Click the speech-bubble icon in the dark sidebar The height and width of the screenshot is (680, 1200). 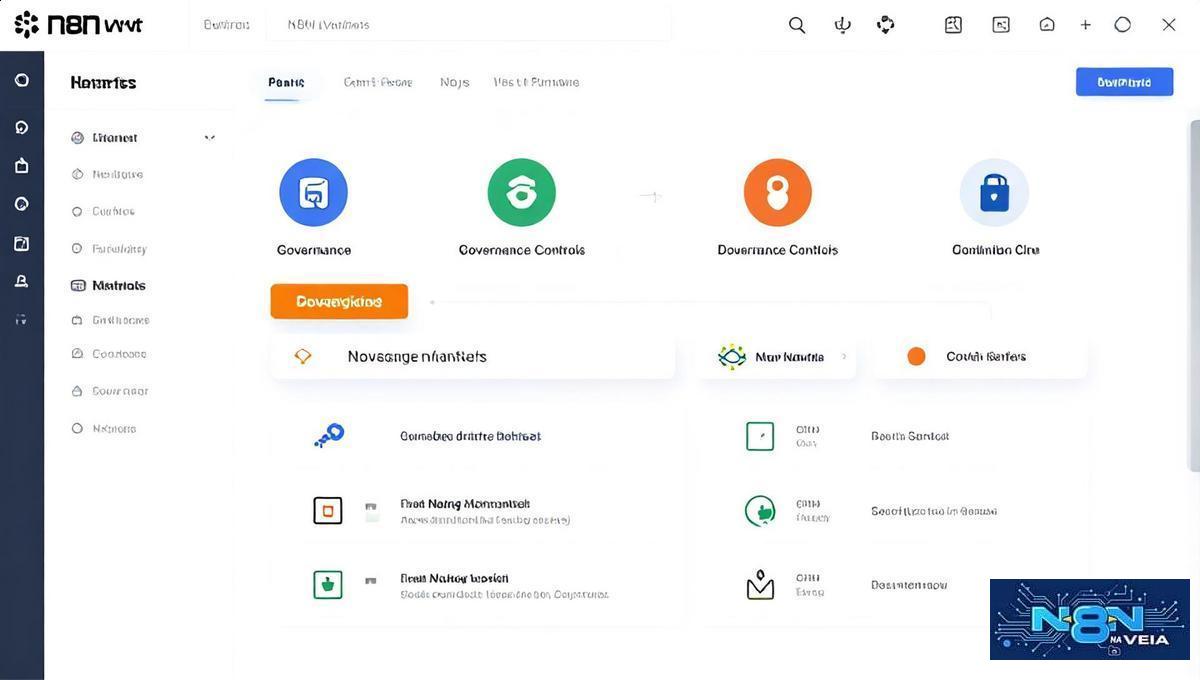click(x=22, y=127)
